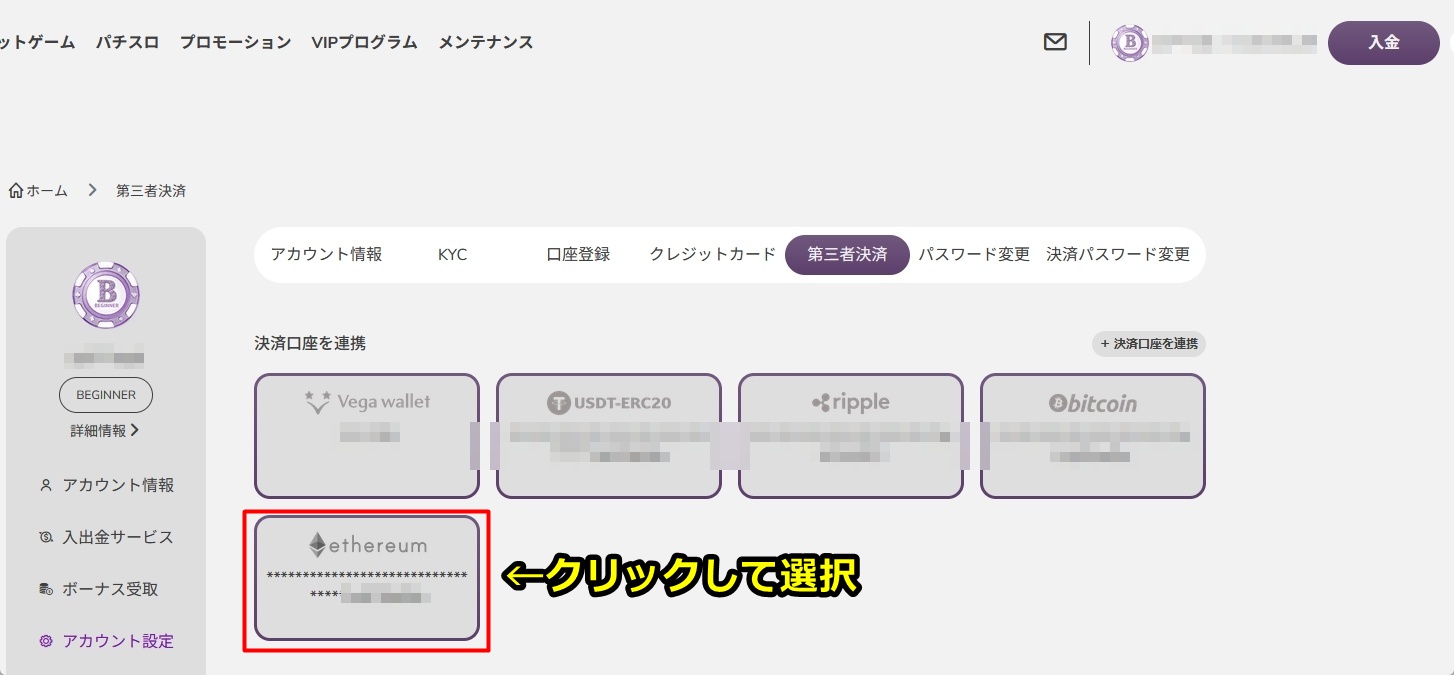
Task: Select the ripple card
Action: pos(851,436)
